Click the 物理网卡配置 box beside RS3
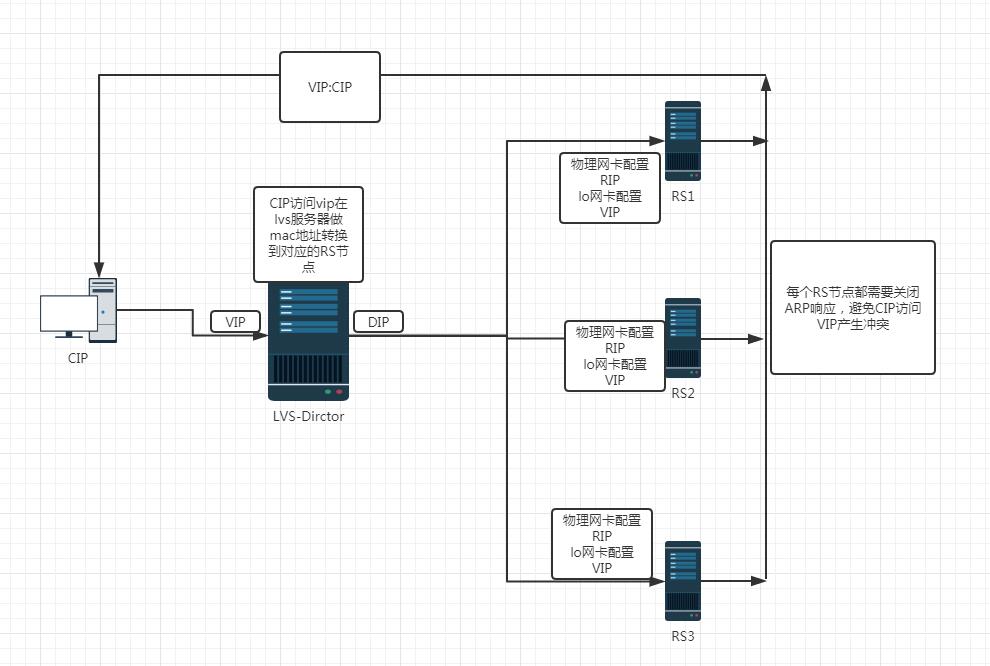 [x=602, y=544]
